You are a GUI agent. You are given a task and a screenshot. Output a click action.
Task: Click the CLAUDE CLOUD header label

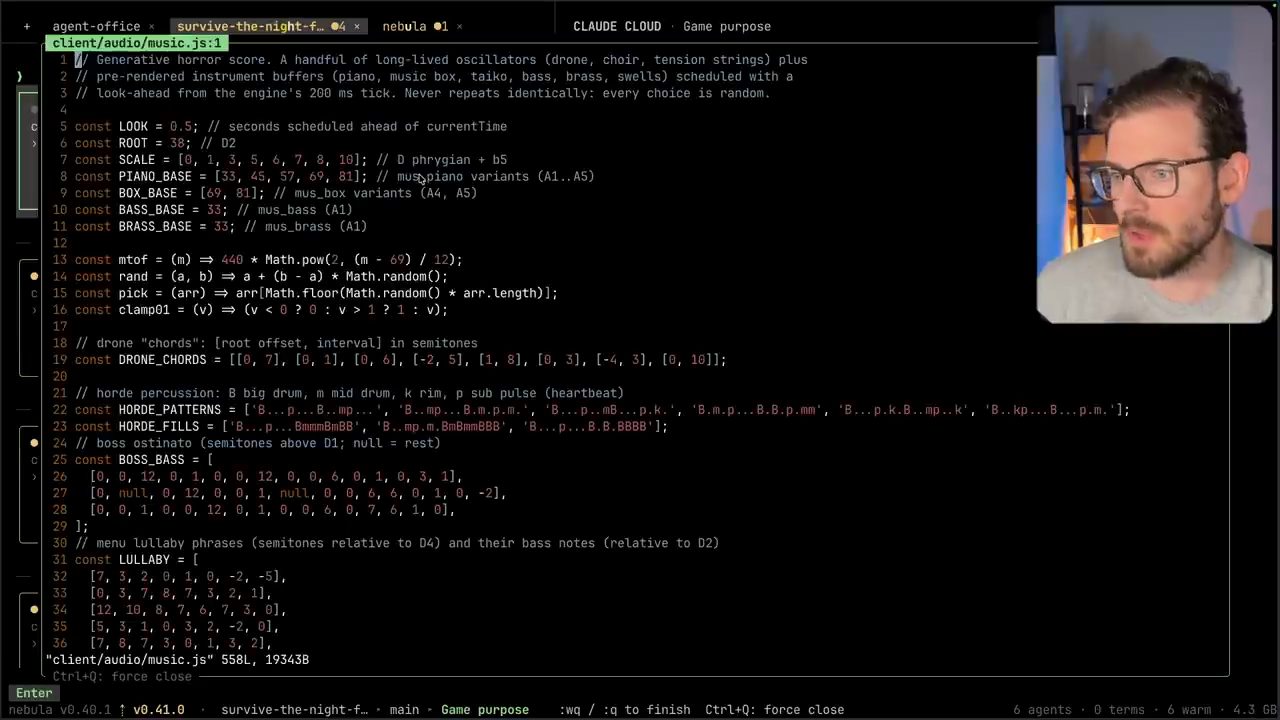tap(617, 27)
